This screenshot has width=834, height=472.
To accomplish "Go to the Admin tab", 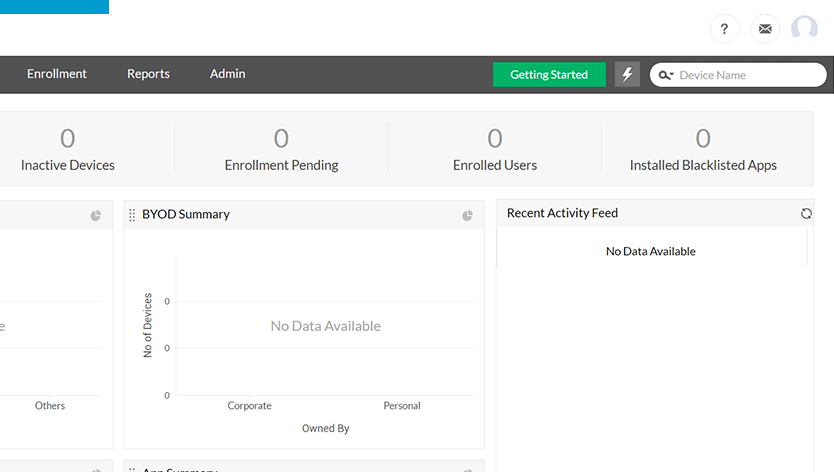I will (x=227, y=74).
